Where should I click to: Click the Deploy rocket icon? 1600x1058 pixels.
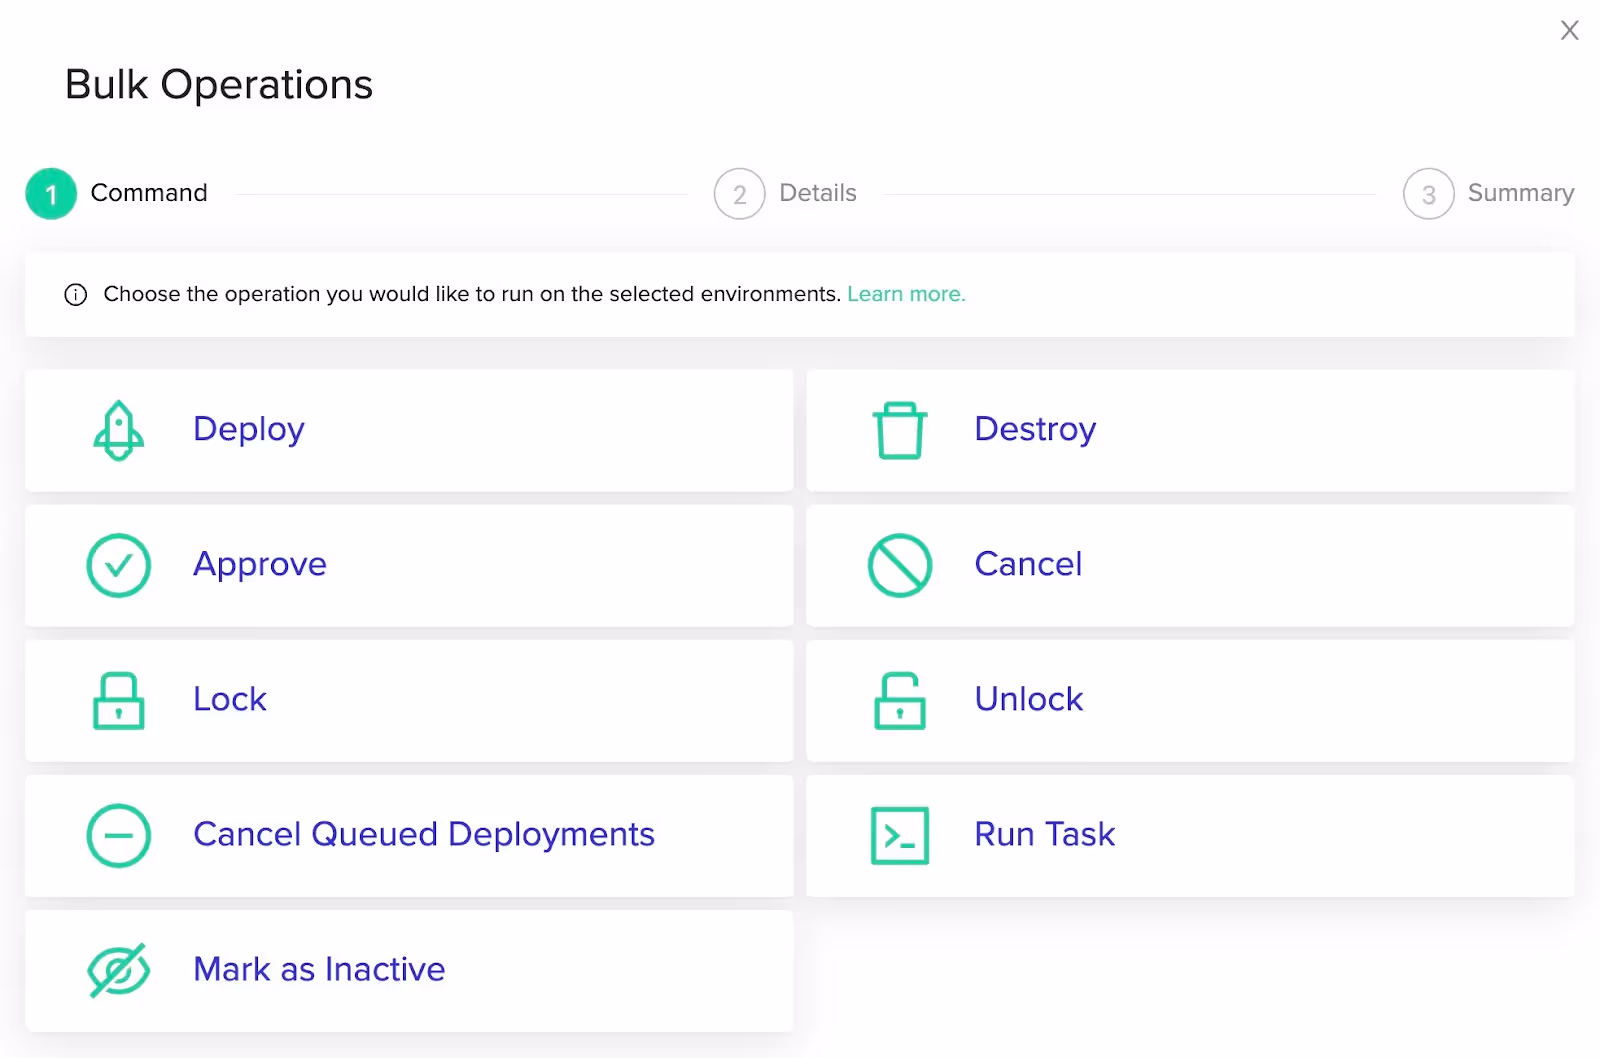118,430
